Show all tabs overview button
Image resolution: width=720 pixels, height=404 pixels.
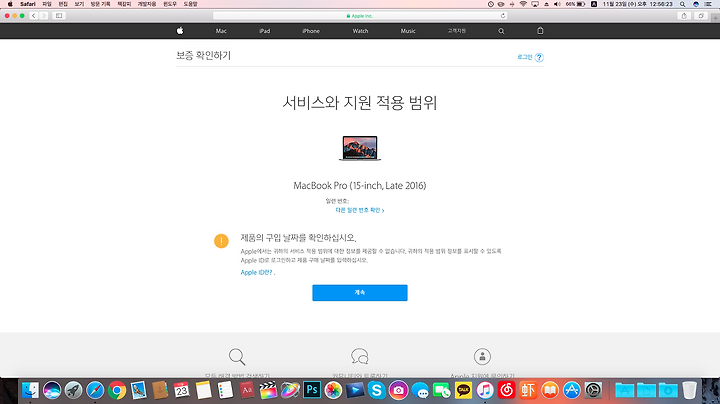(x=701, y=16)
